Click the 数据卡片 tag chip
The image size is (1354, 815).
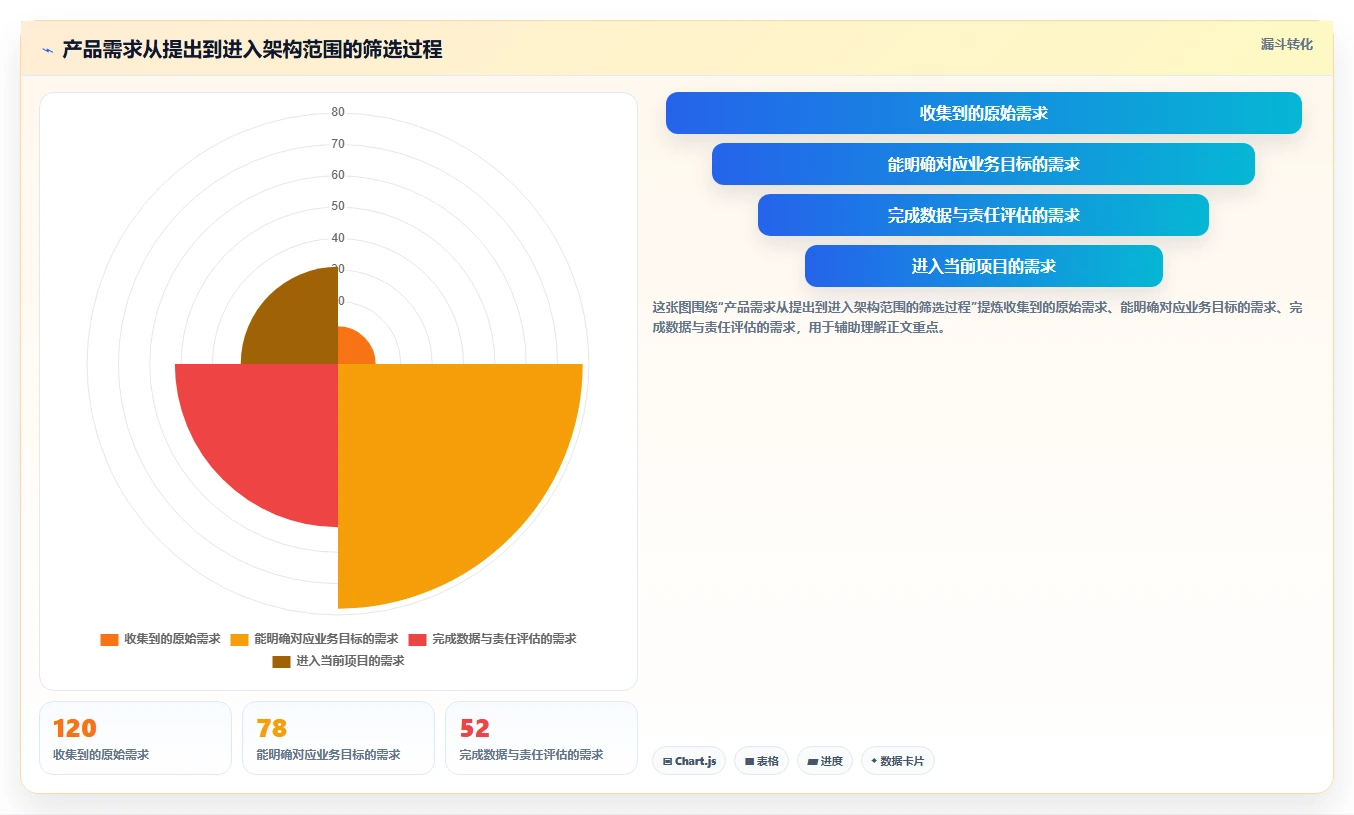click(x=897, y=761)
